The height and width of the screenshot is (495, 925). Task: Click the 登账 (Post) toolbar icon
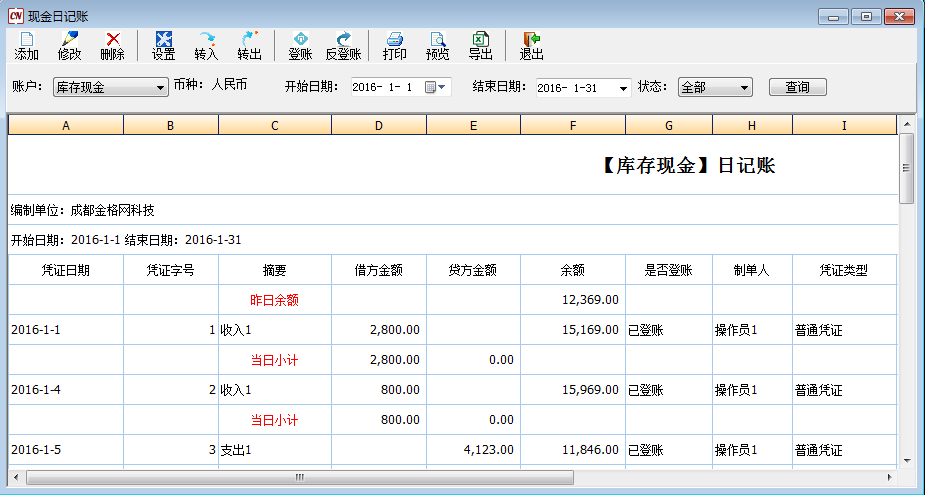tap(299, 45)
